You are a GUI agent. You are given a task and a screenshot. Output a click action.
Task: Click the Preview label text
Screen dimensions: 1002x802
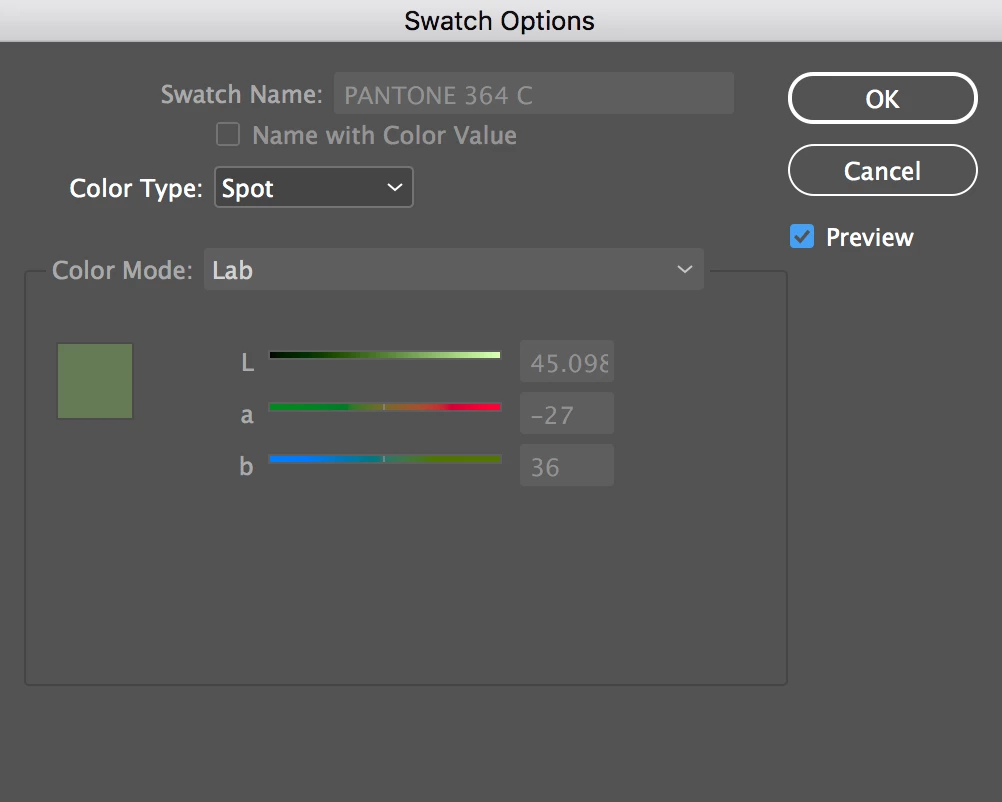[x=869, y=237]
